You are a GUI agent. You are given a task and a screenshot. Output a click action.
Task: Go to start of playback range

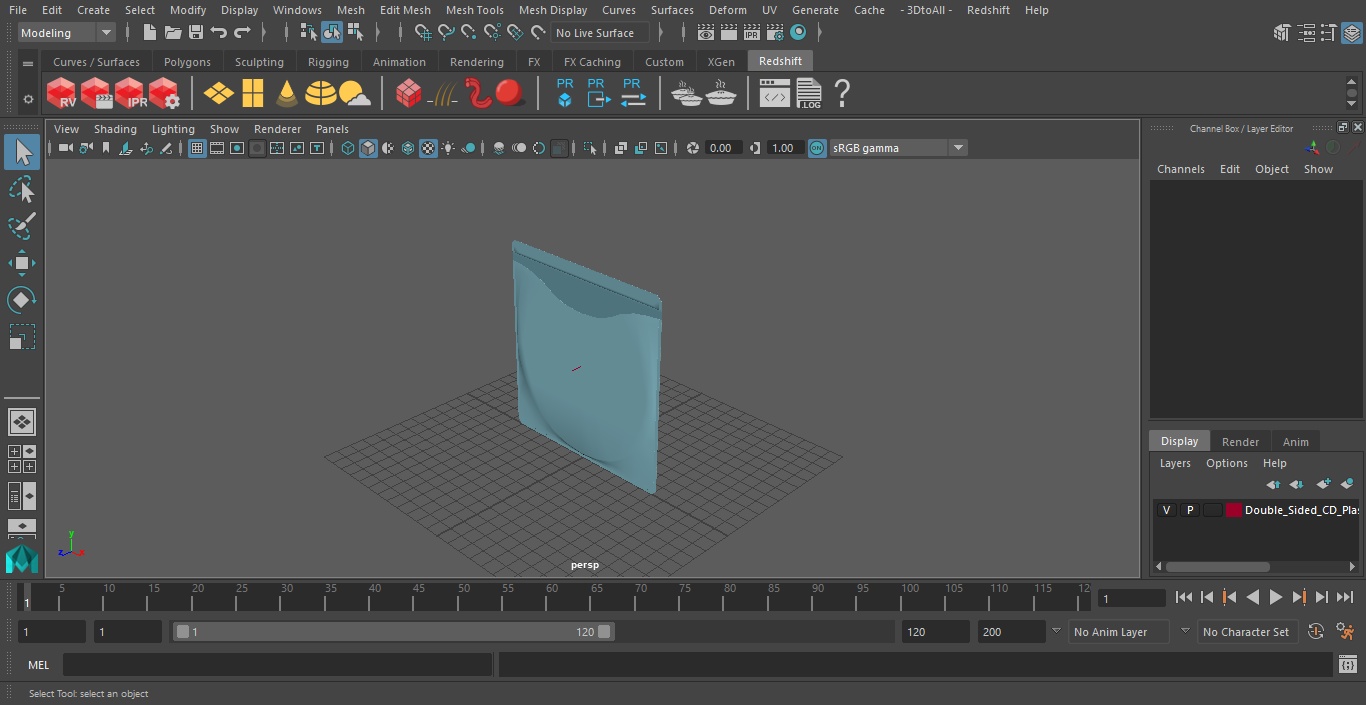(x=1183, y=597)
